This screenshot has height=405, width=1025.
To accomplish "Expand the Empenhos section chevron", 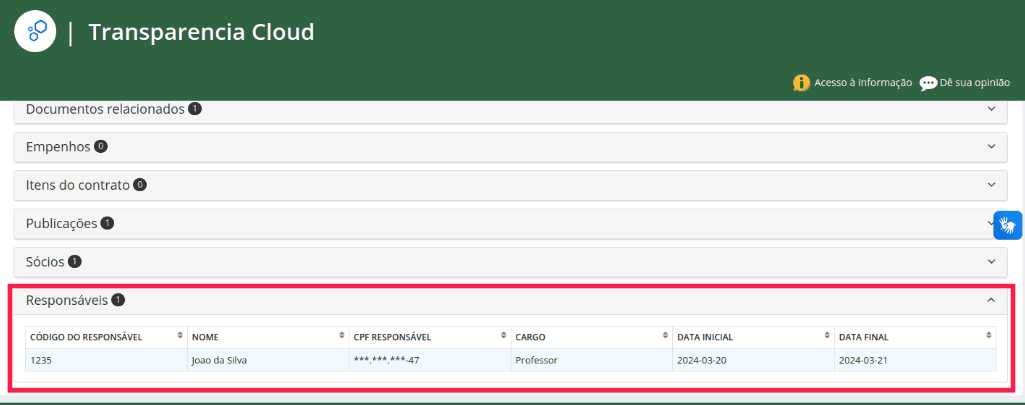I will (991, 147).
